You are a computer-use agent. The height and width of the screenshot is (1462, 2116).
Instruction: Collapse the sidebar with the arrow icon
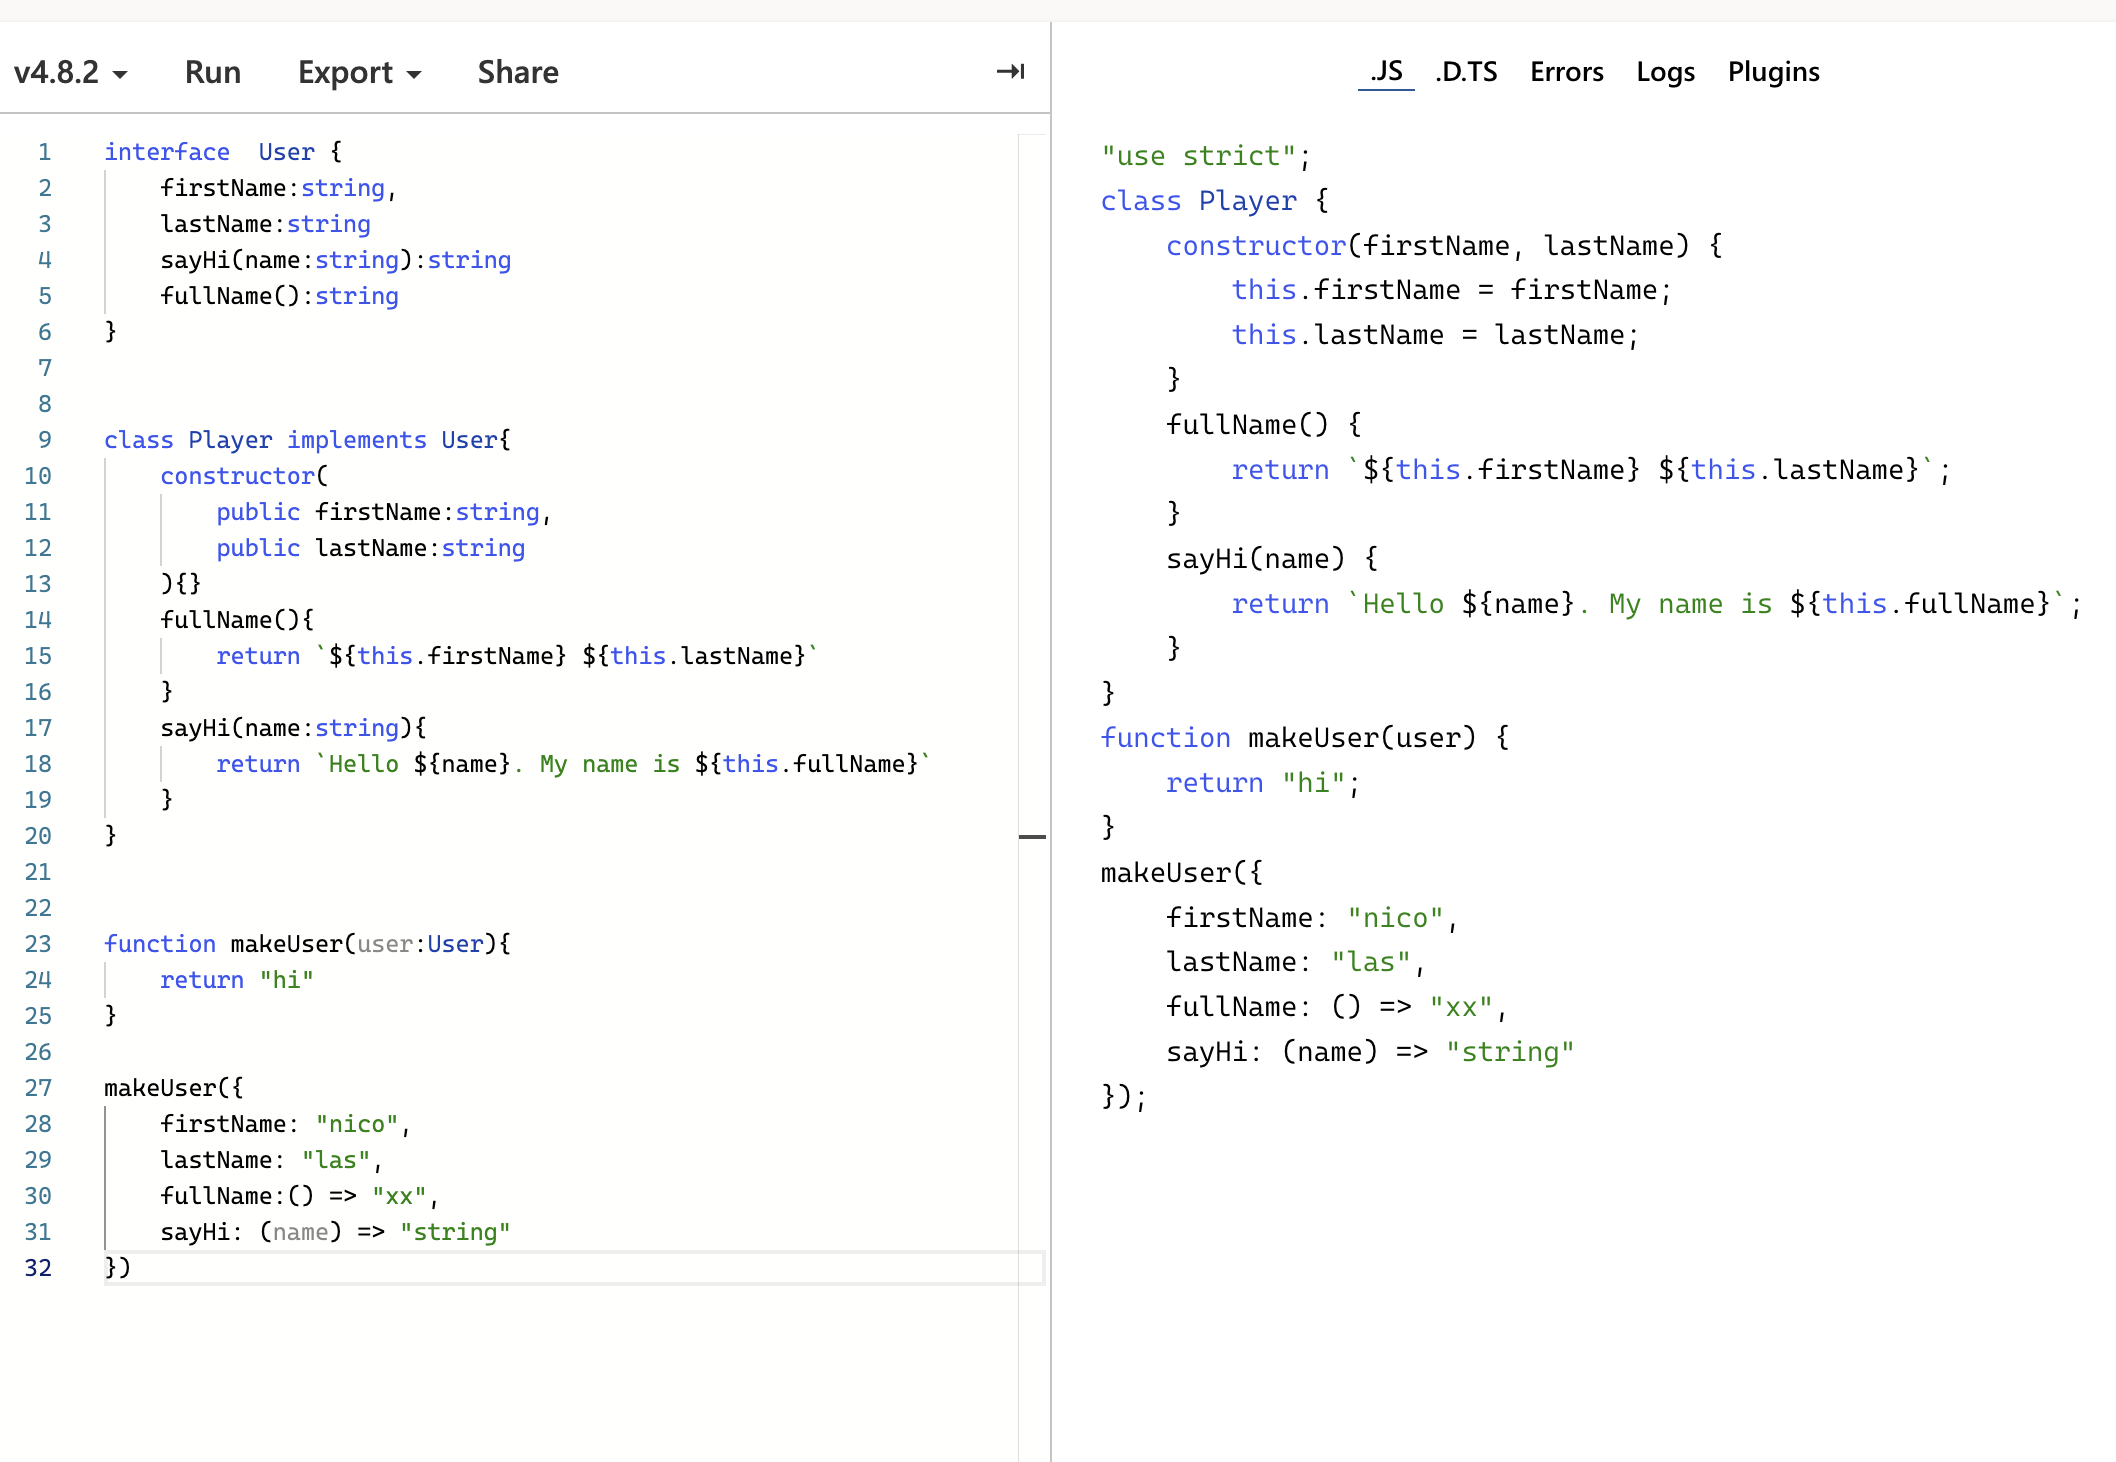1010,72
